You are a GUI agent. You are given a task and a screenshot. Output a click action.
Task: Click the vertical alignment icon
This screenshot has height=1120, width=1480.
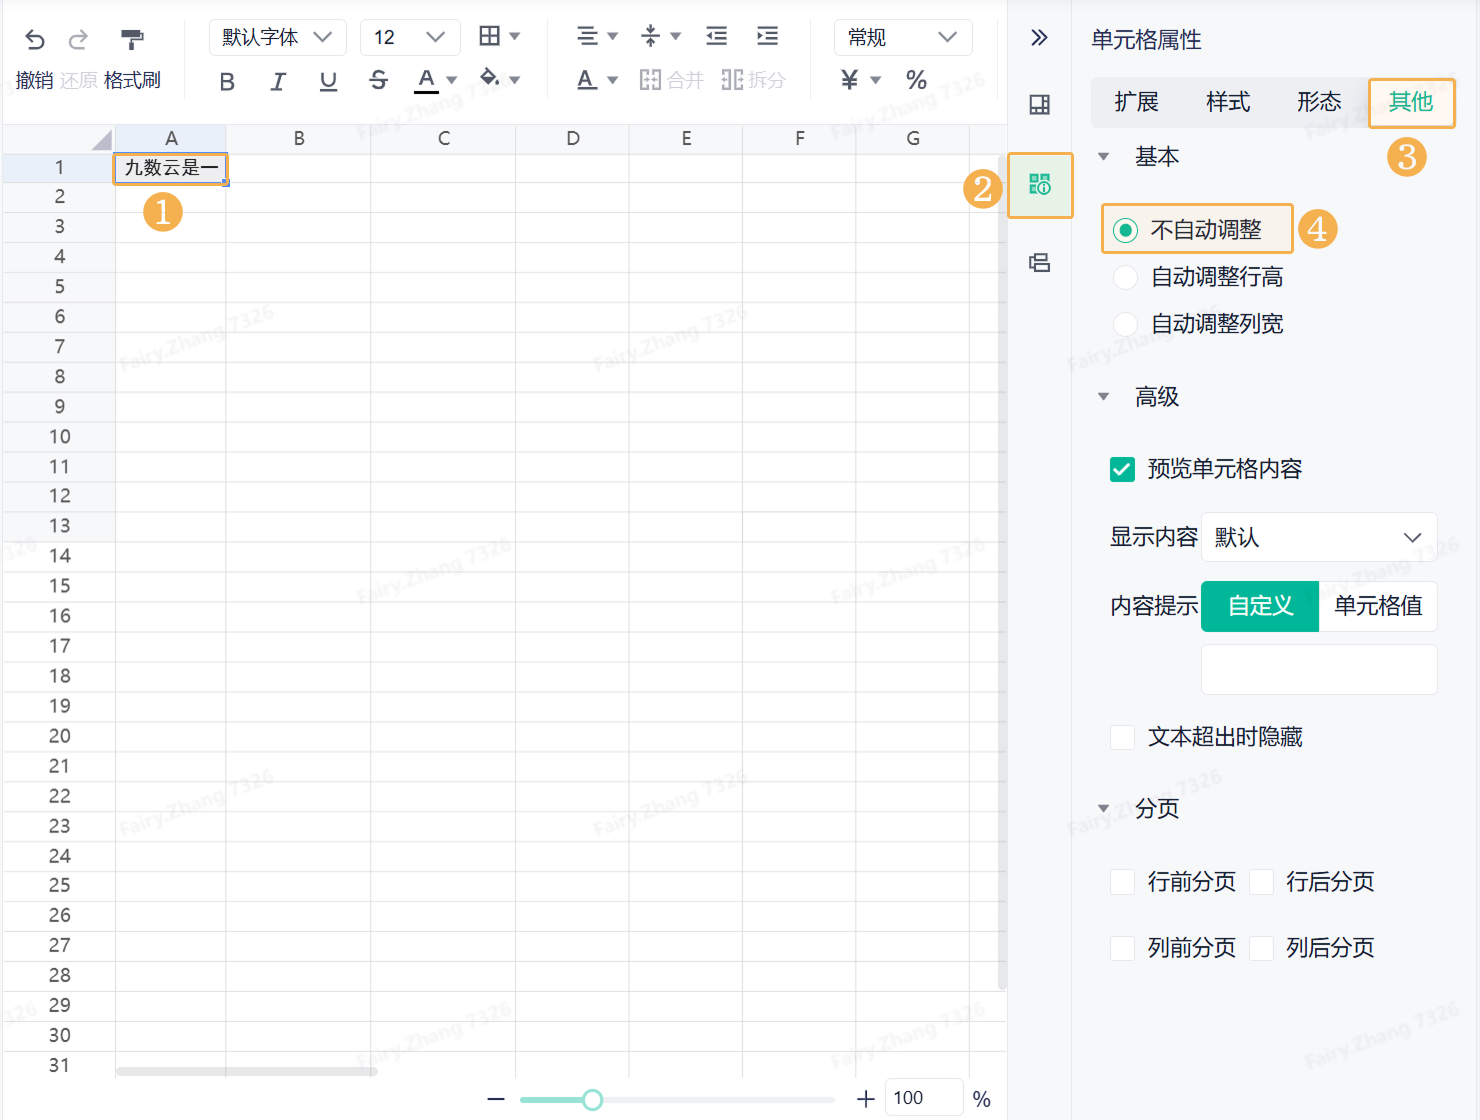(x=651, y=36)
